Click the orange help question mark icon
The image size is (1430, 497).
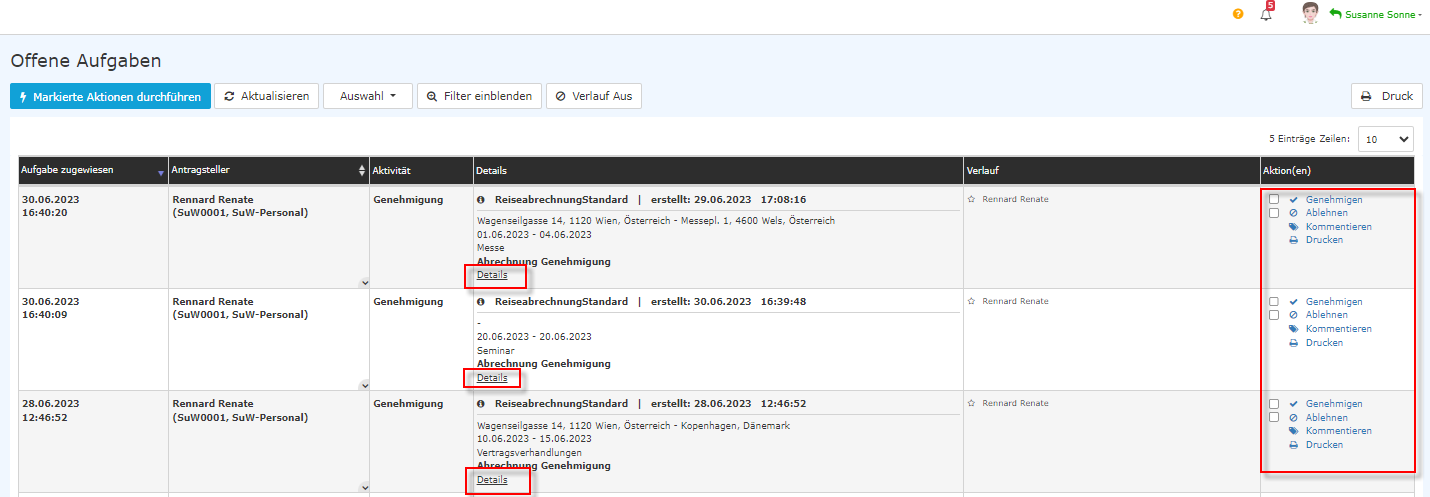pos(1238,14)
